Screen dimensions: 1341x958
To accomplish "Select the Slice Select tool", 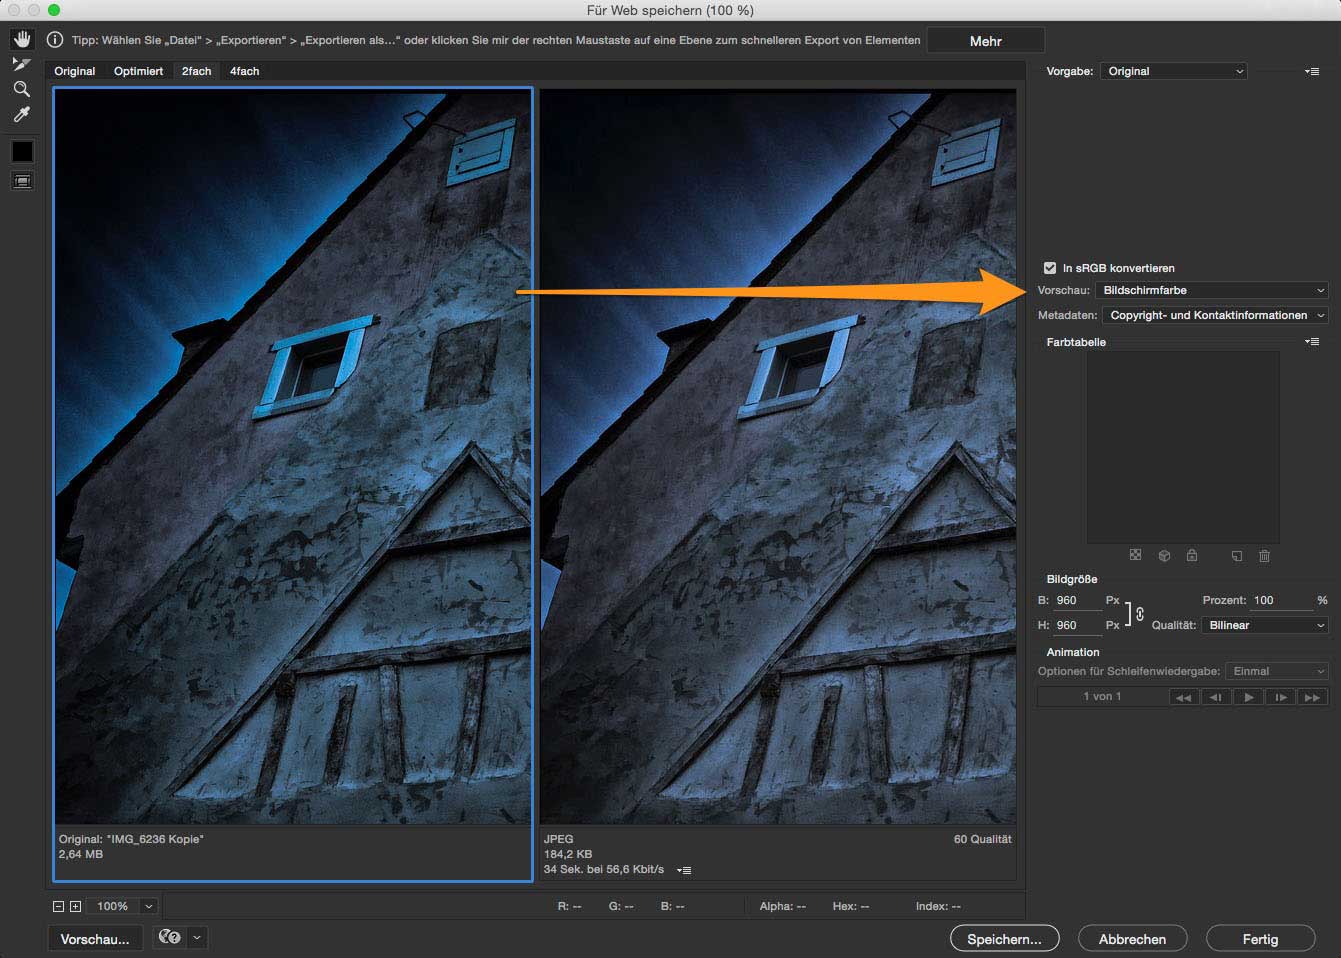I will coord(22,64).
